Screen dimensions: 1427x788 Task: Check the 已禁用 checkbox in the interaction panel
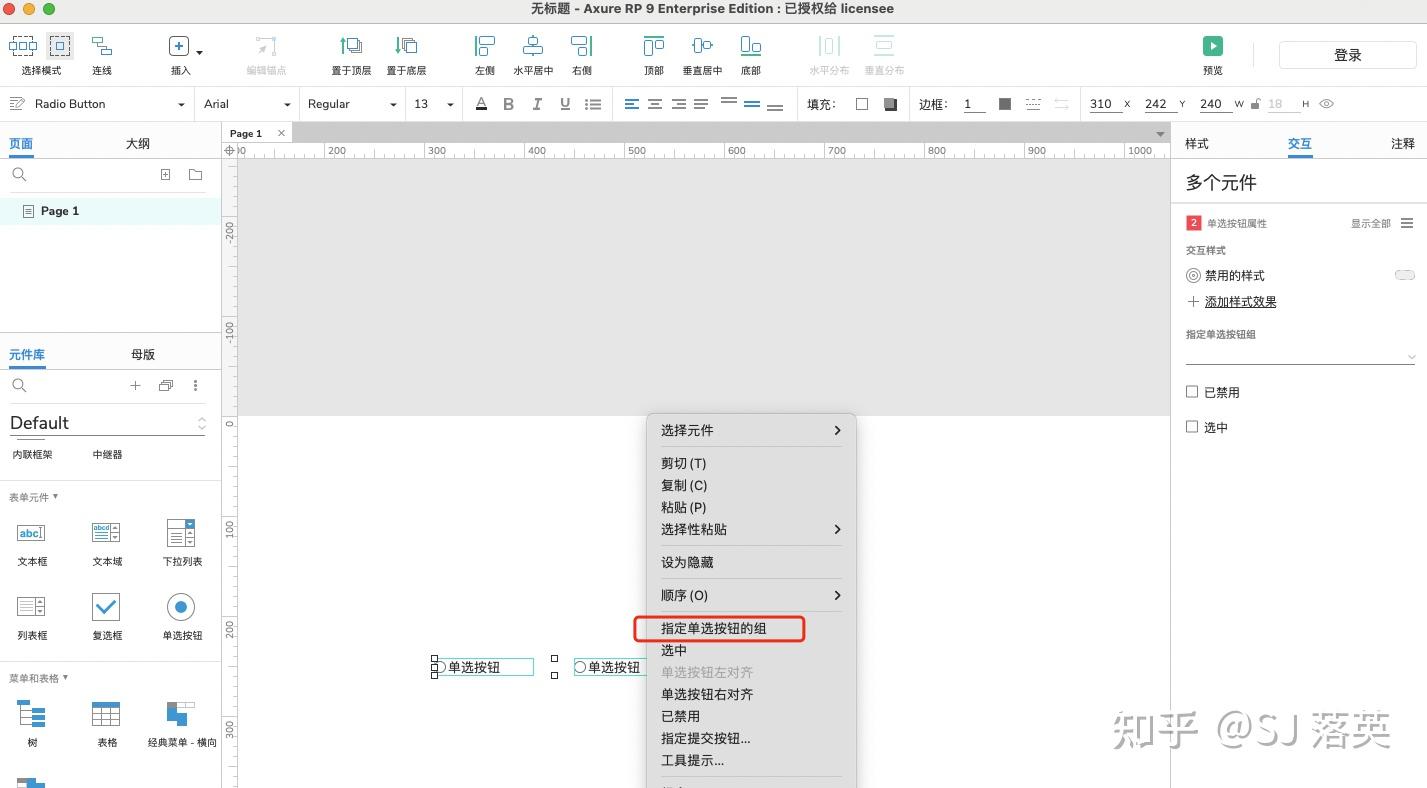point(1192,391)
